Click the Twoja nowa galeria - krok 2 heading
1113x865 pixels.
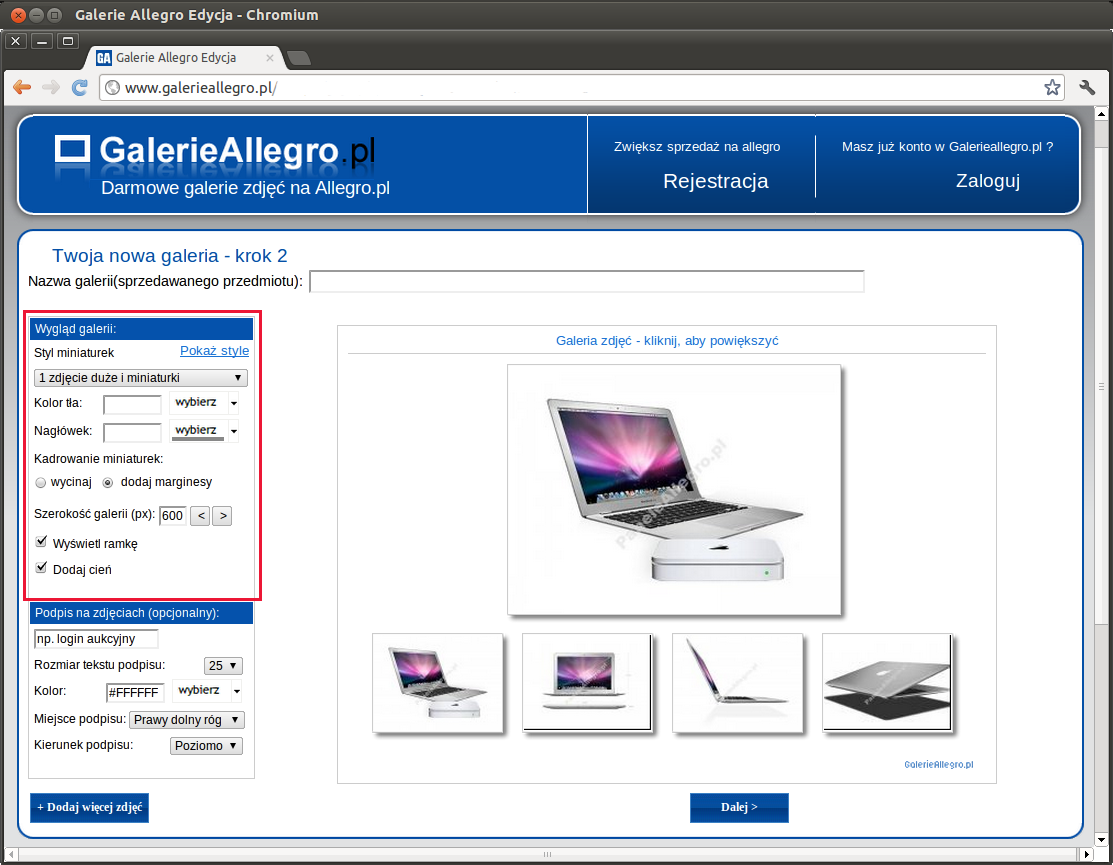[x=170, y=256]
